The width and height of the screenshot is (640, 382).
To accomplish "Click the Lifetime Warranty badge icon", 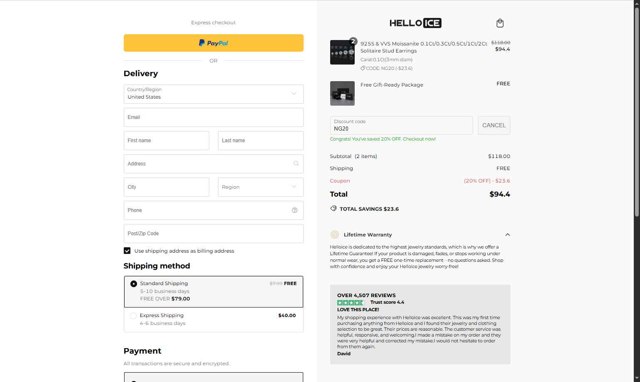I will point(334,234).
